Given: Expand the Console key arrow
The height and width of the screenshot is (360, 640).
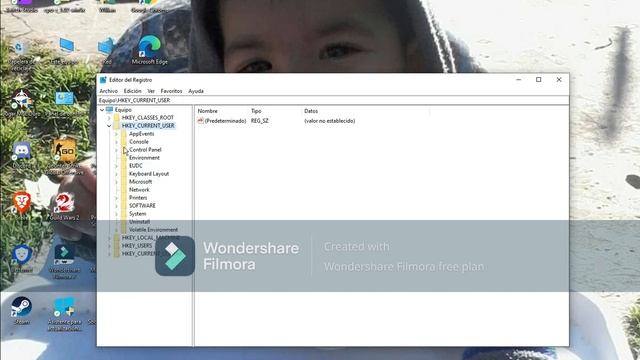Looking at the screenshot, I should click(116, 142).
